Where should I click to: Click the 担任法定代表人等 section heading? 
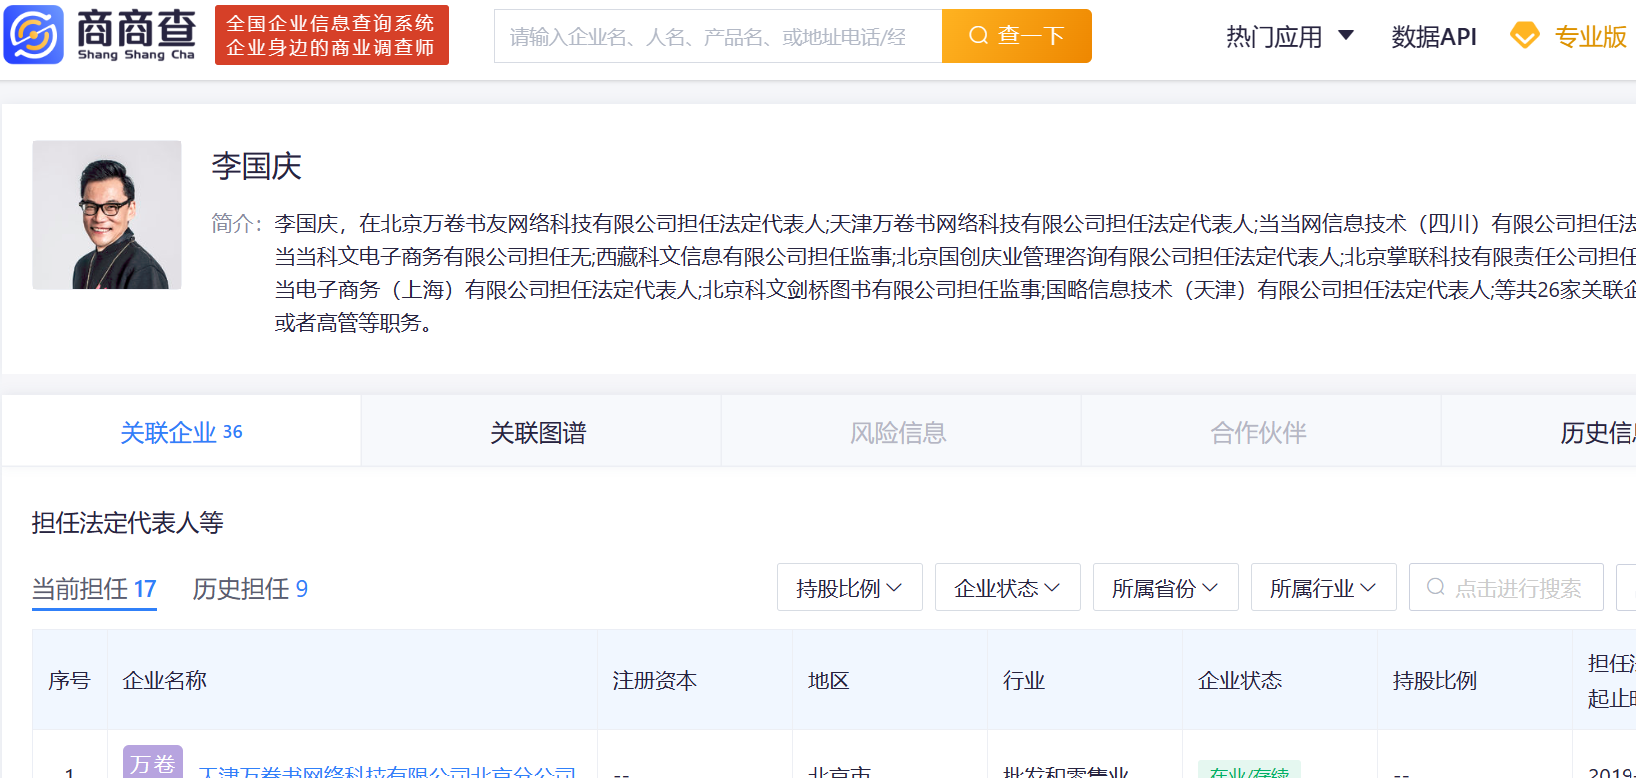tap(127, 522)
